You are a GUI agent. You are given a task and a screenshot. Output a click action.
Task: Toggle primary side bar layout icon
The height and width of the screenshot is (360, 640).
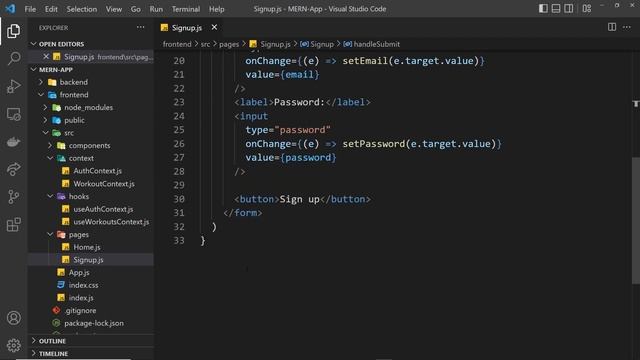(543, 9)
